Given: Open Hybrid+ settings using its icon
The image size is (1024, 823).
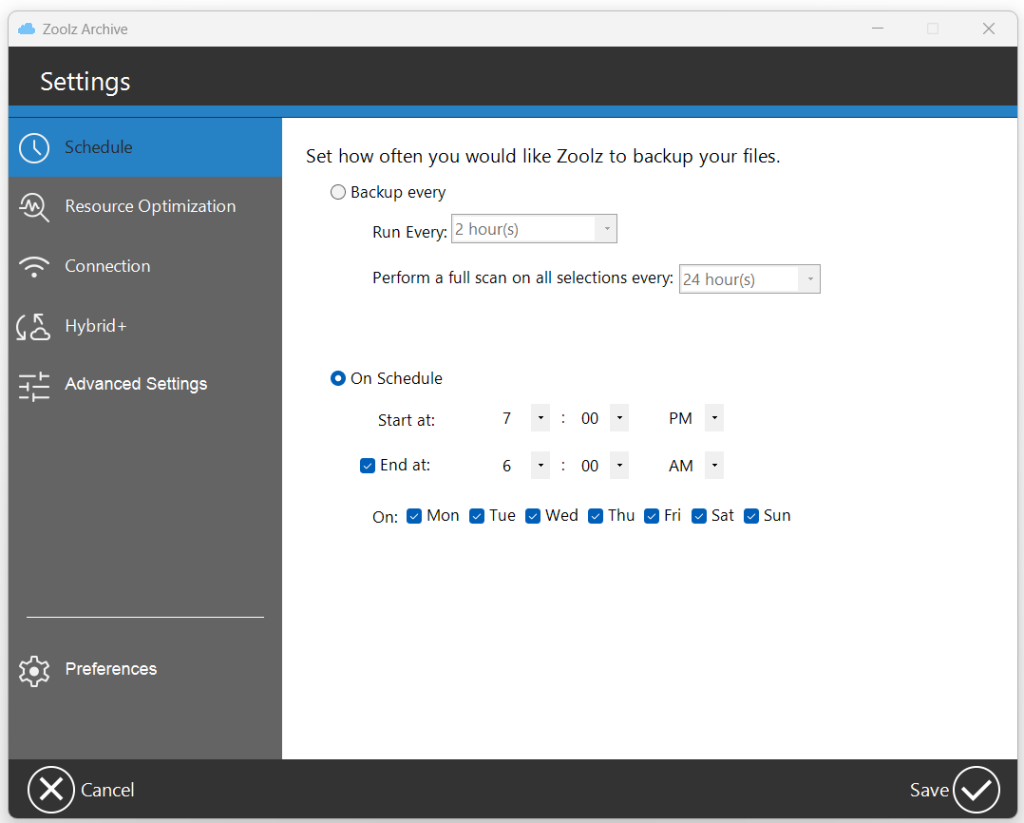Looking at the screenshot, I should tap(33, 325).
